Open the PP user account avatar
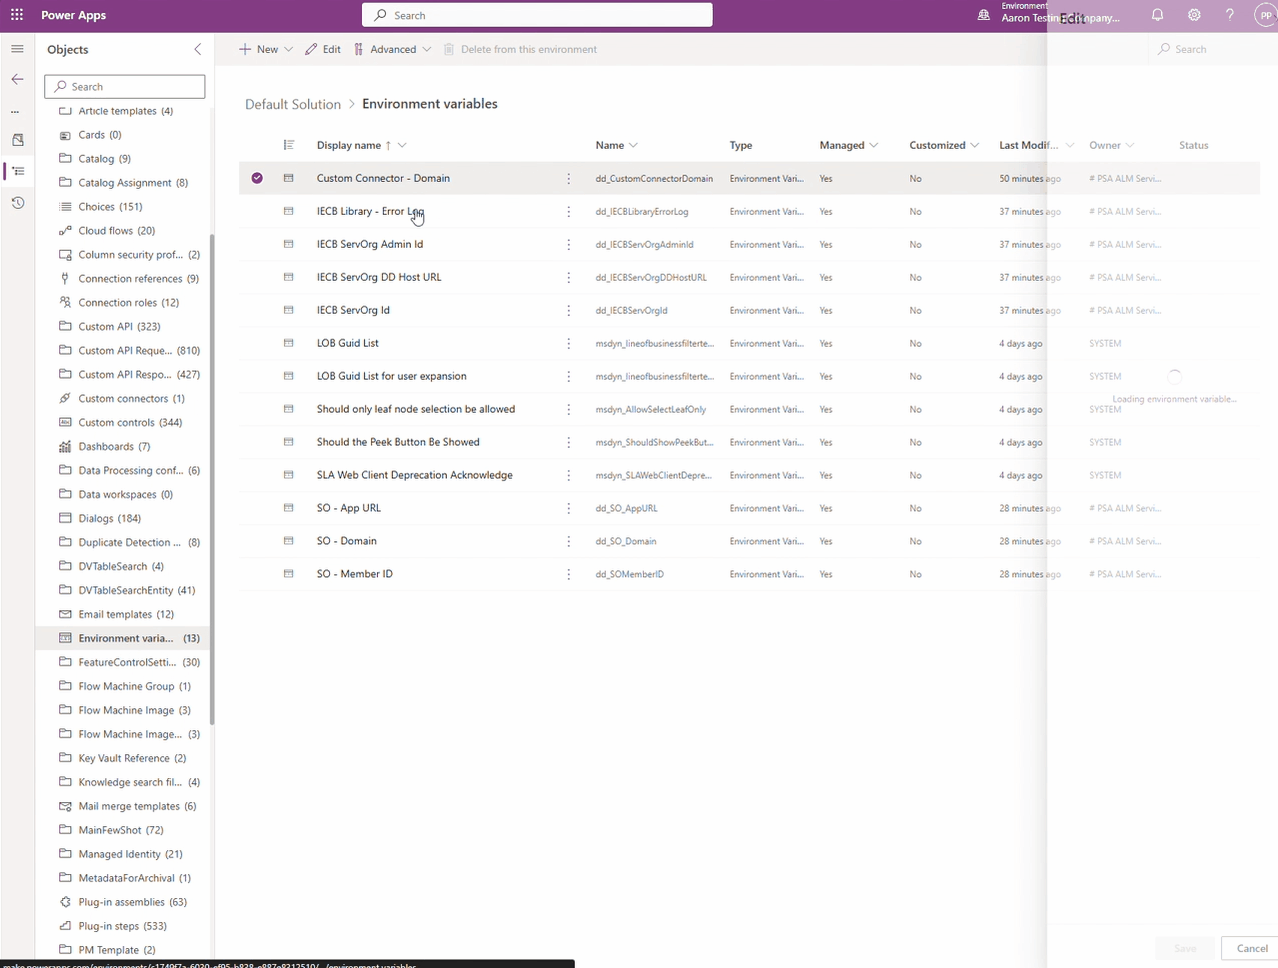The height and width of the screenshot is (968, 1278). pos(1265,15)
